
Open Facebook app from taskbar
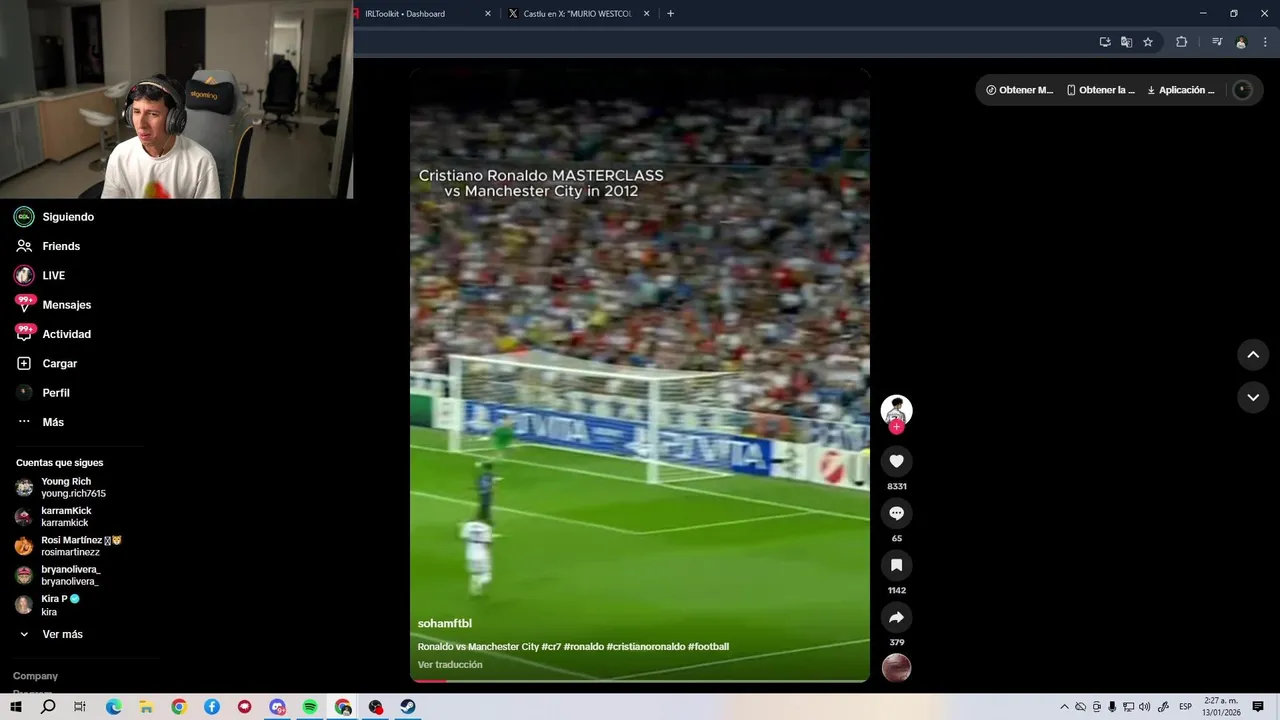pos(212,707)
